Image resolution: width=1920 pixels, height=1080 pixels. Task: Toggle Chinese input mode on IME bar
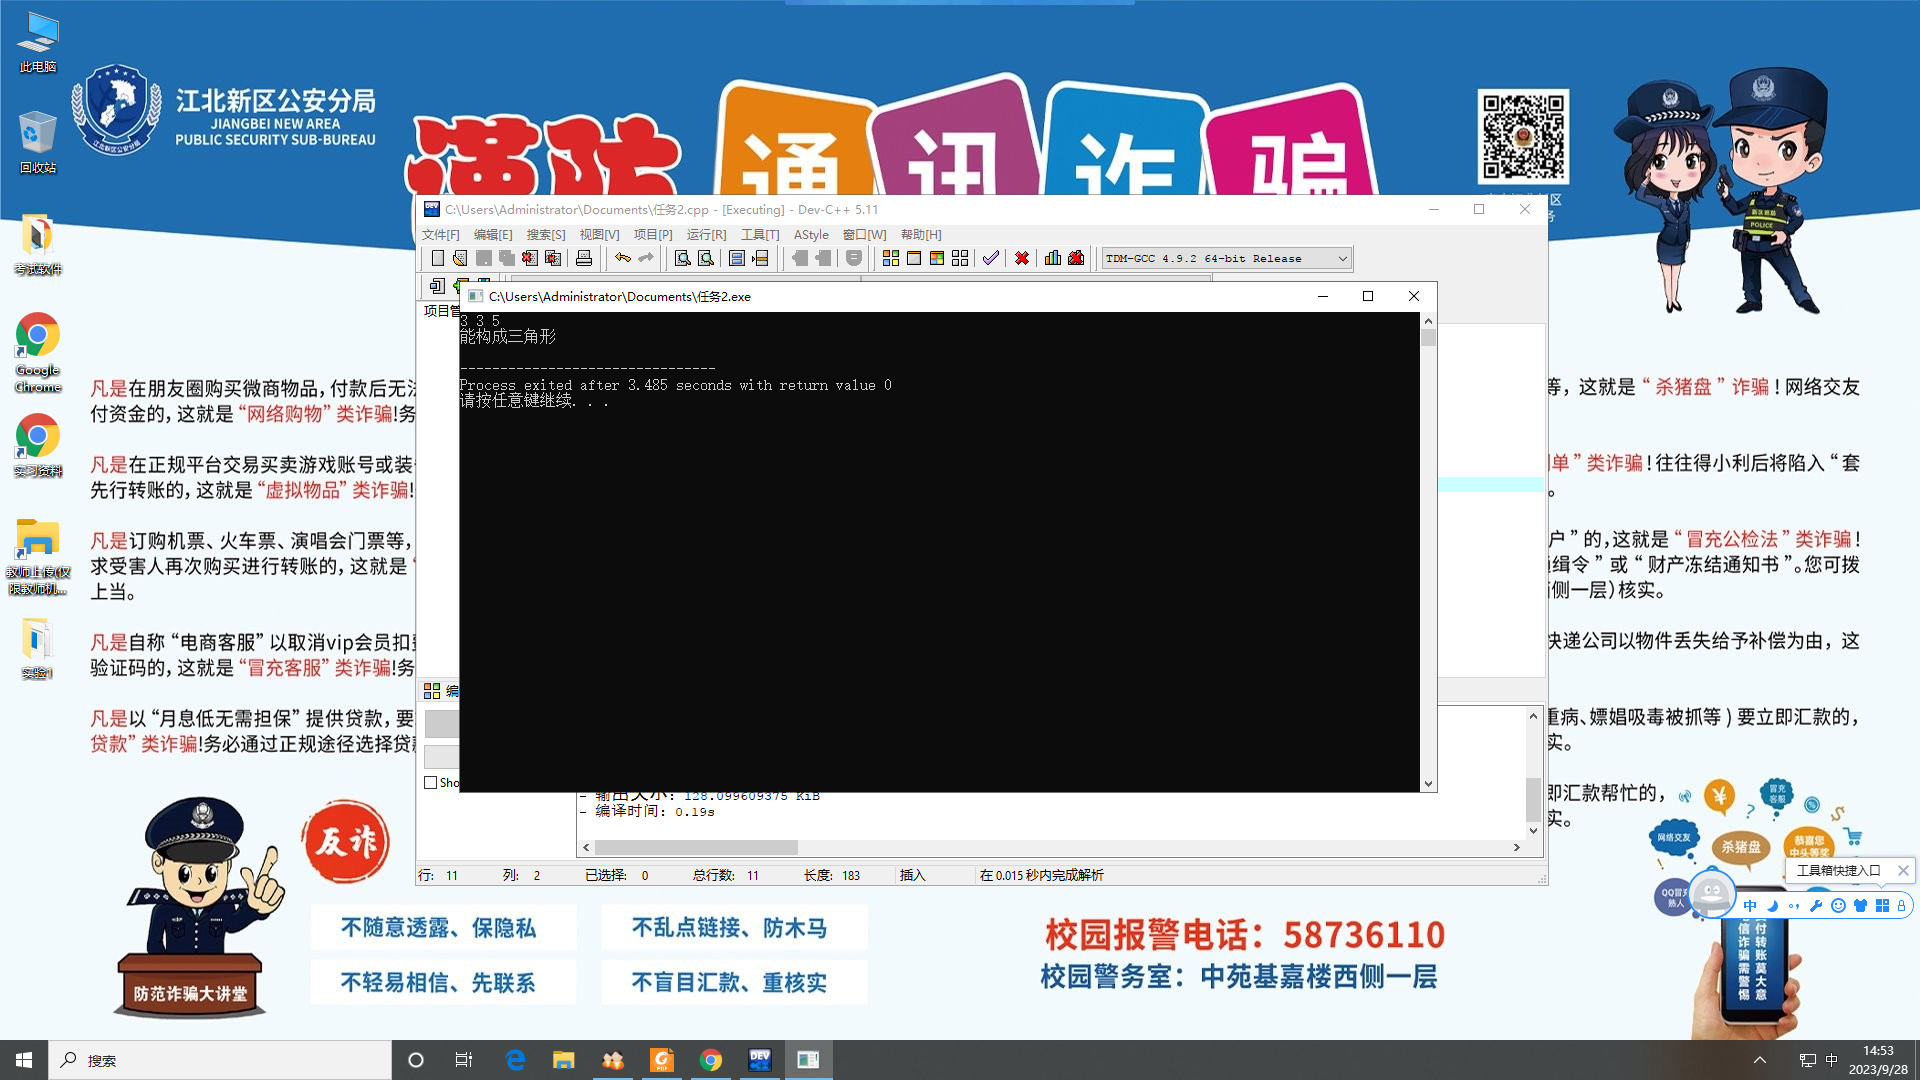1750,905
